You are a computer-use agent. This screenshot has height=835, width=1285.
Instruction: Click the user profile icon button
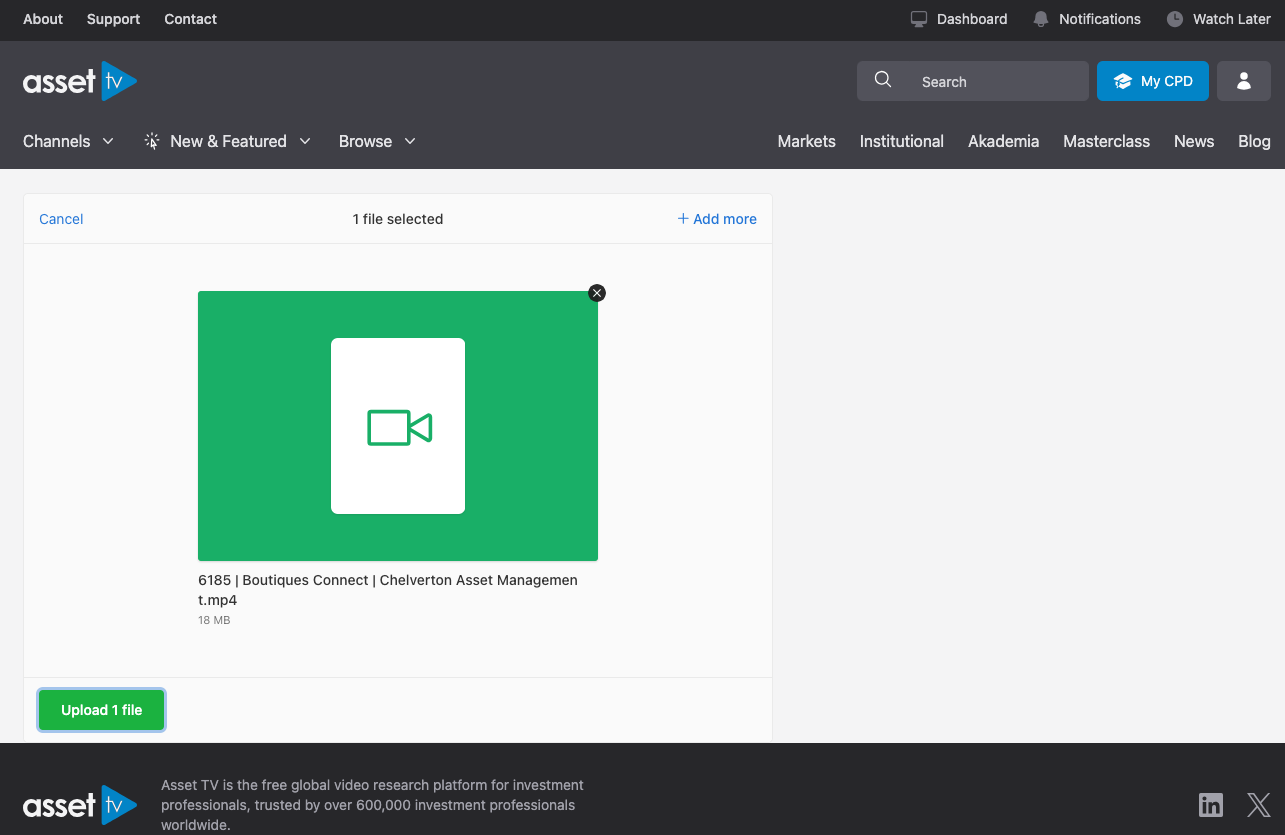click(1243, 81)
